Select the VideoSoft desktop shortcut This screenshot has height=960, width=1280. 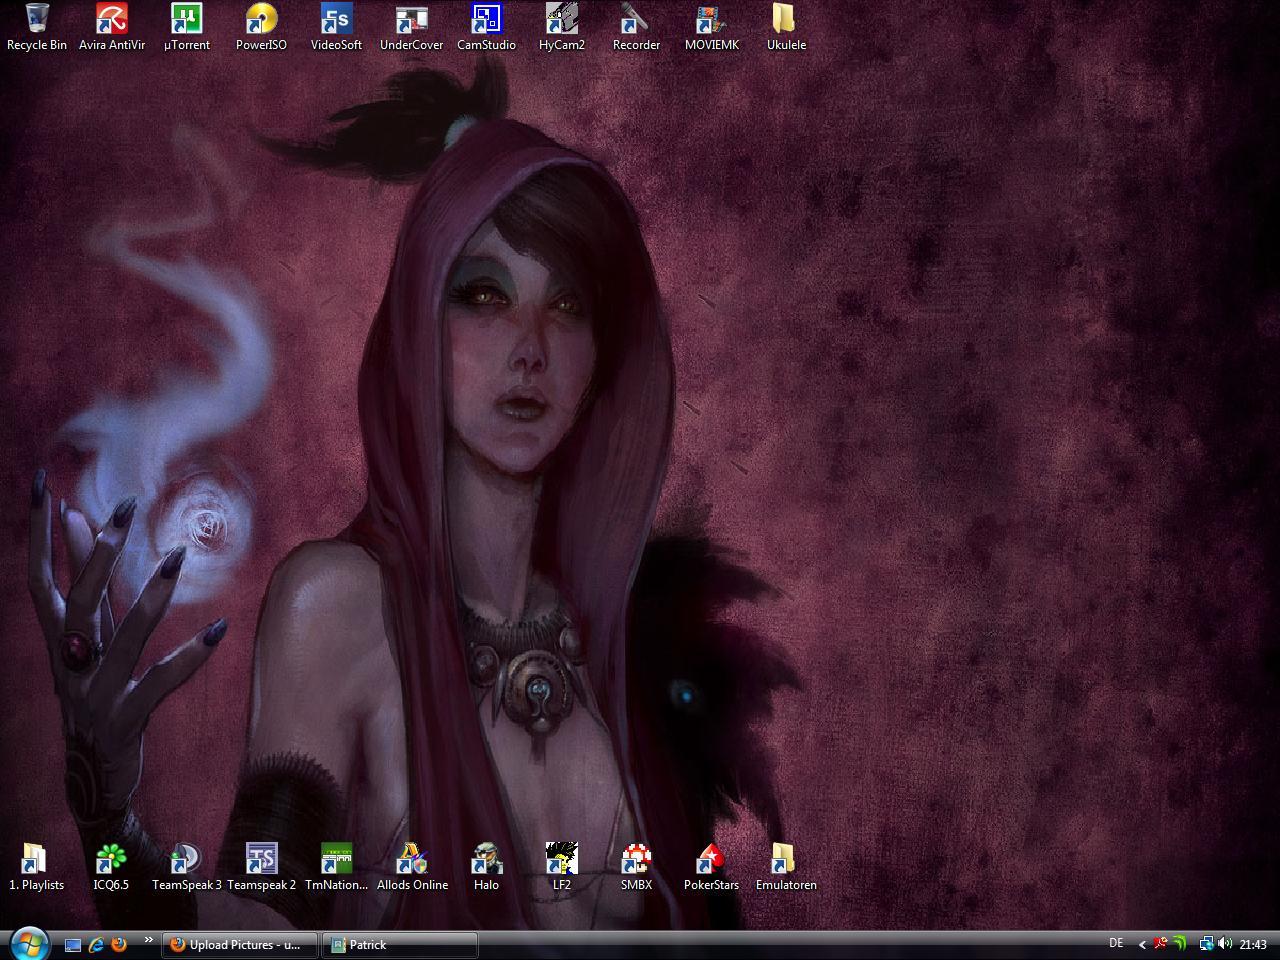tap(337, 27)
